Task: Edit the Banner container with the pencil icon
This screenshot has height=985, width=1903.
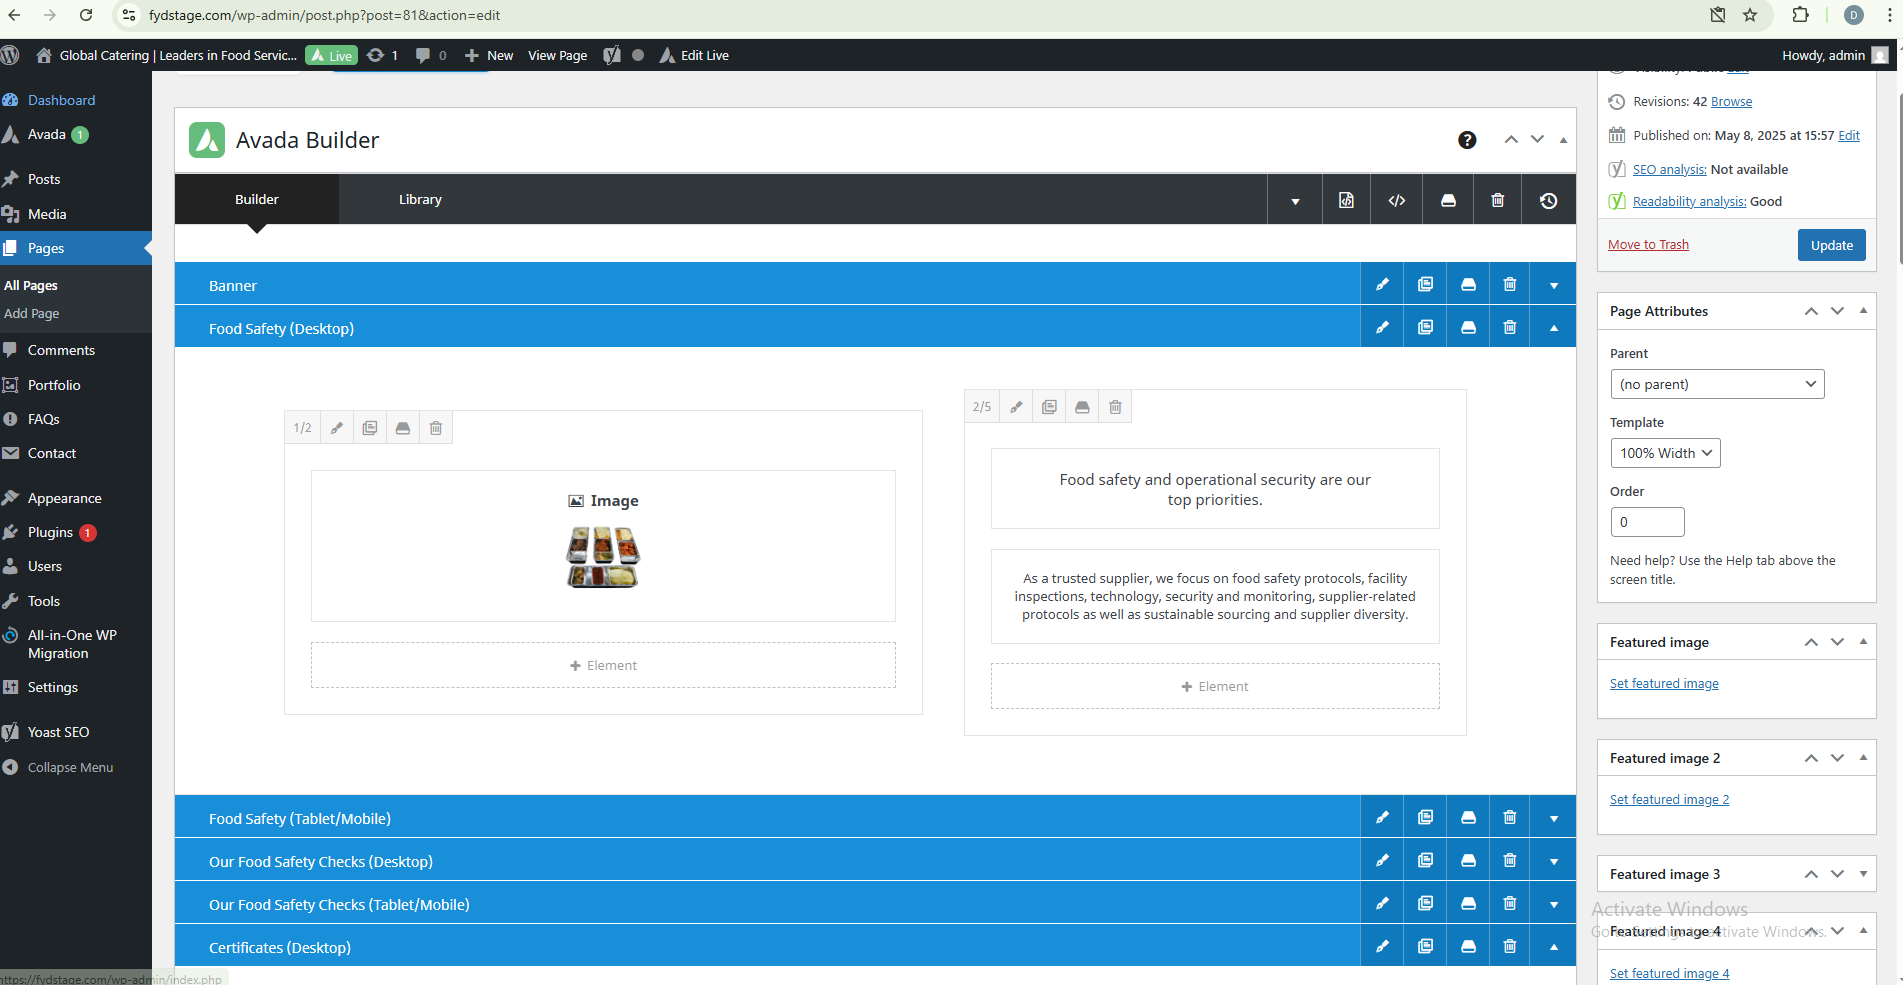Action: (1382, 285)
